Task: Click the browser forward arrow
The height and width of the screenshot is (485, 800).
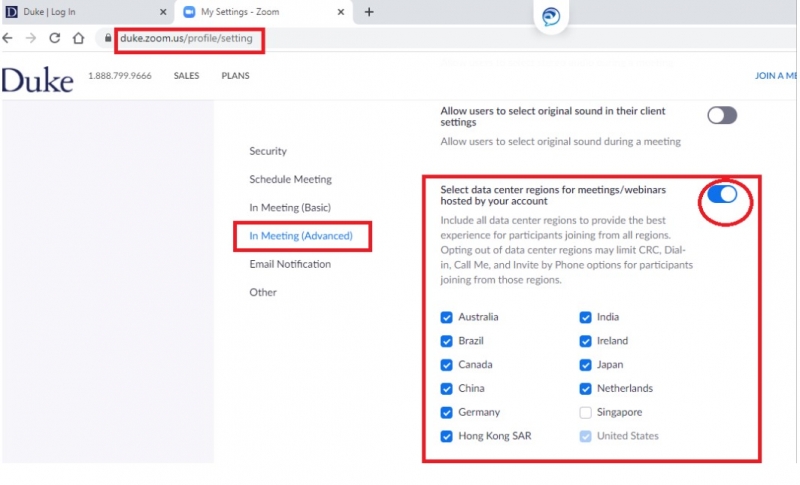Action: click(31, 38)
